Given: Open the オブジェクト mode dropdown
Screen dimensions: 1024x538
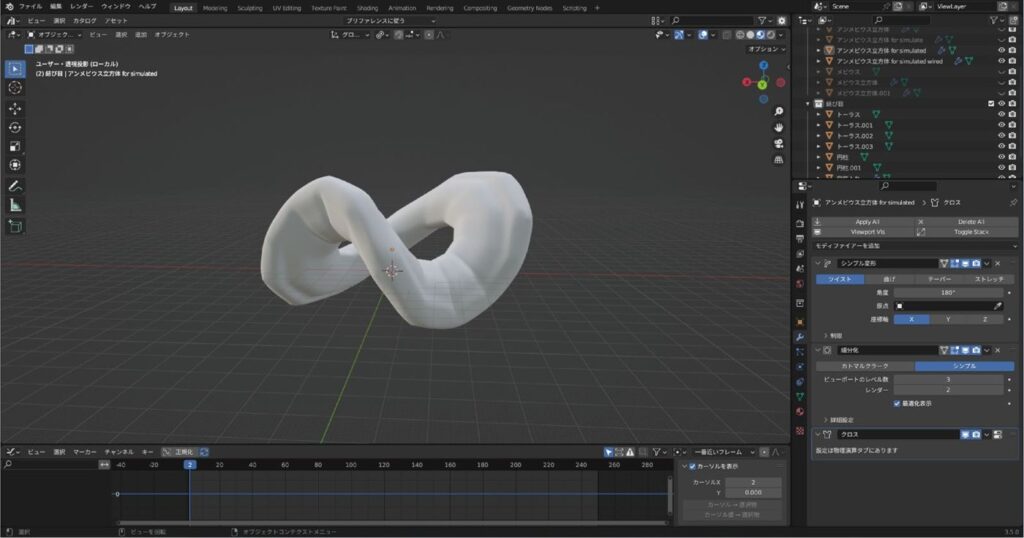Looking at the screenshot, I should (x=54, y=35).
